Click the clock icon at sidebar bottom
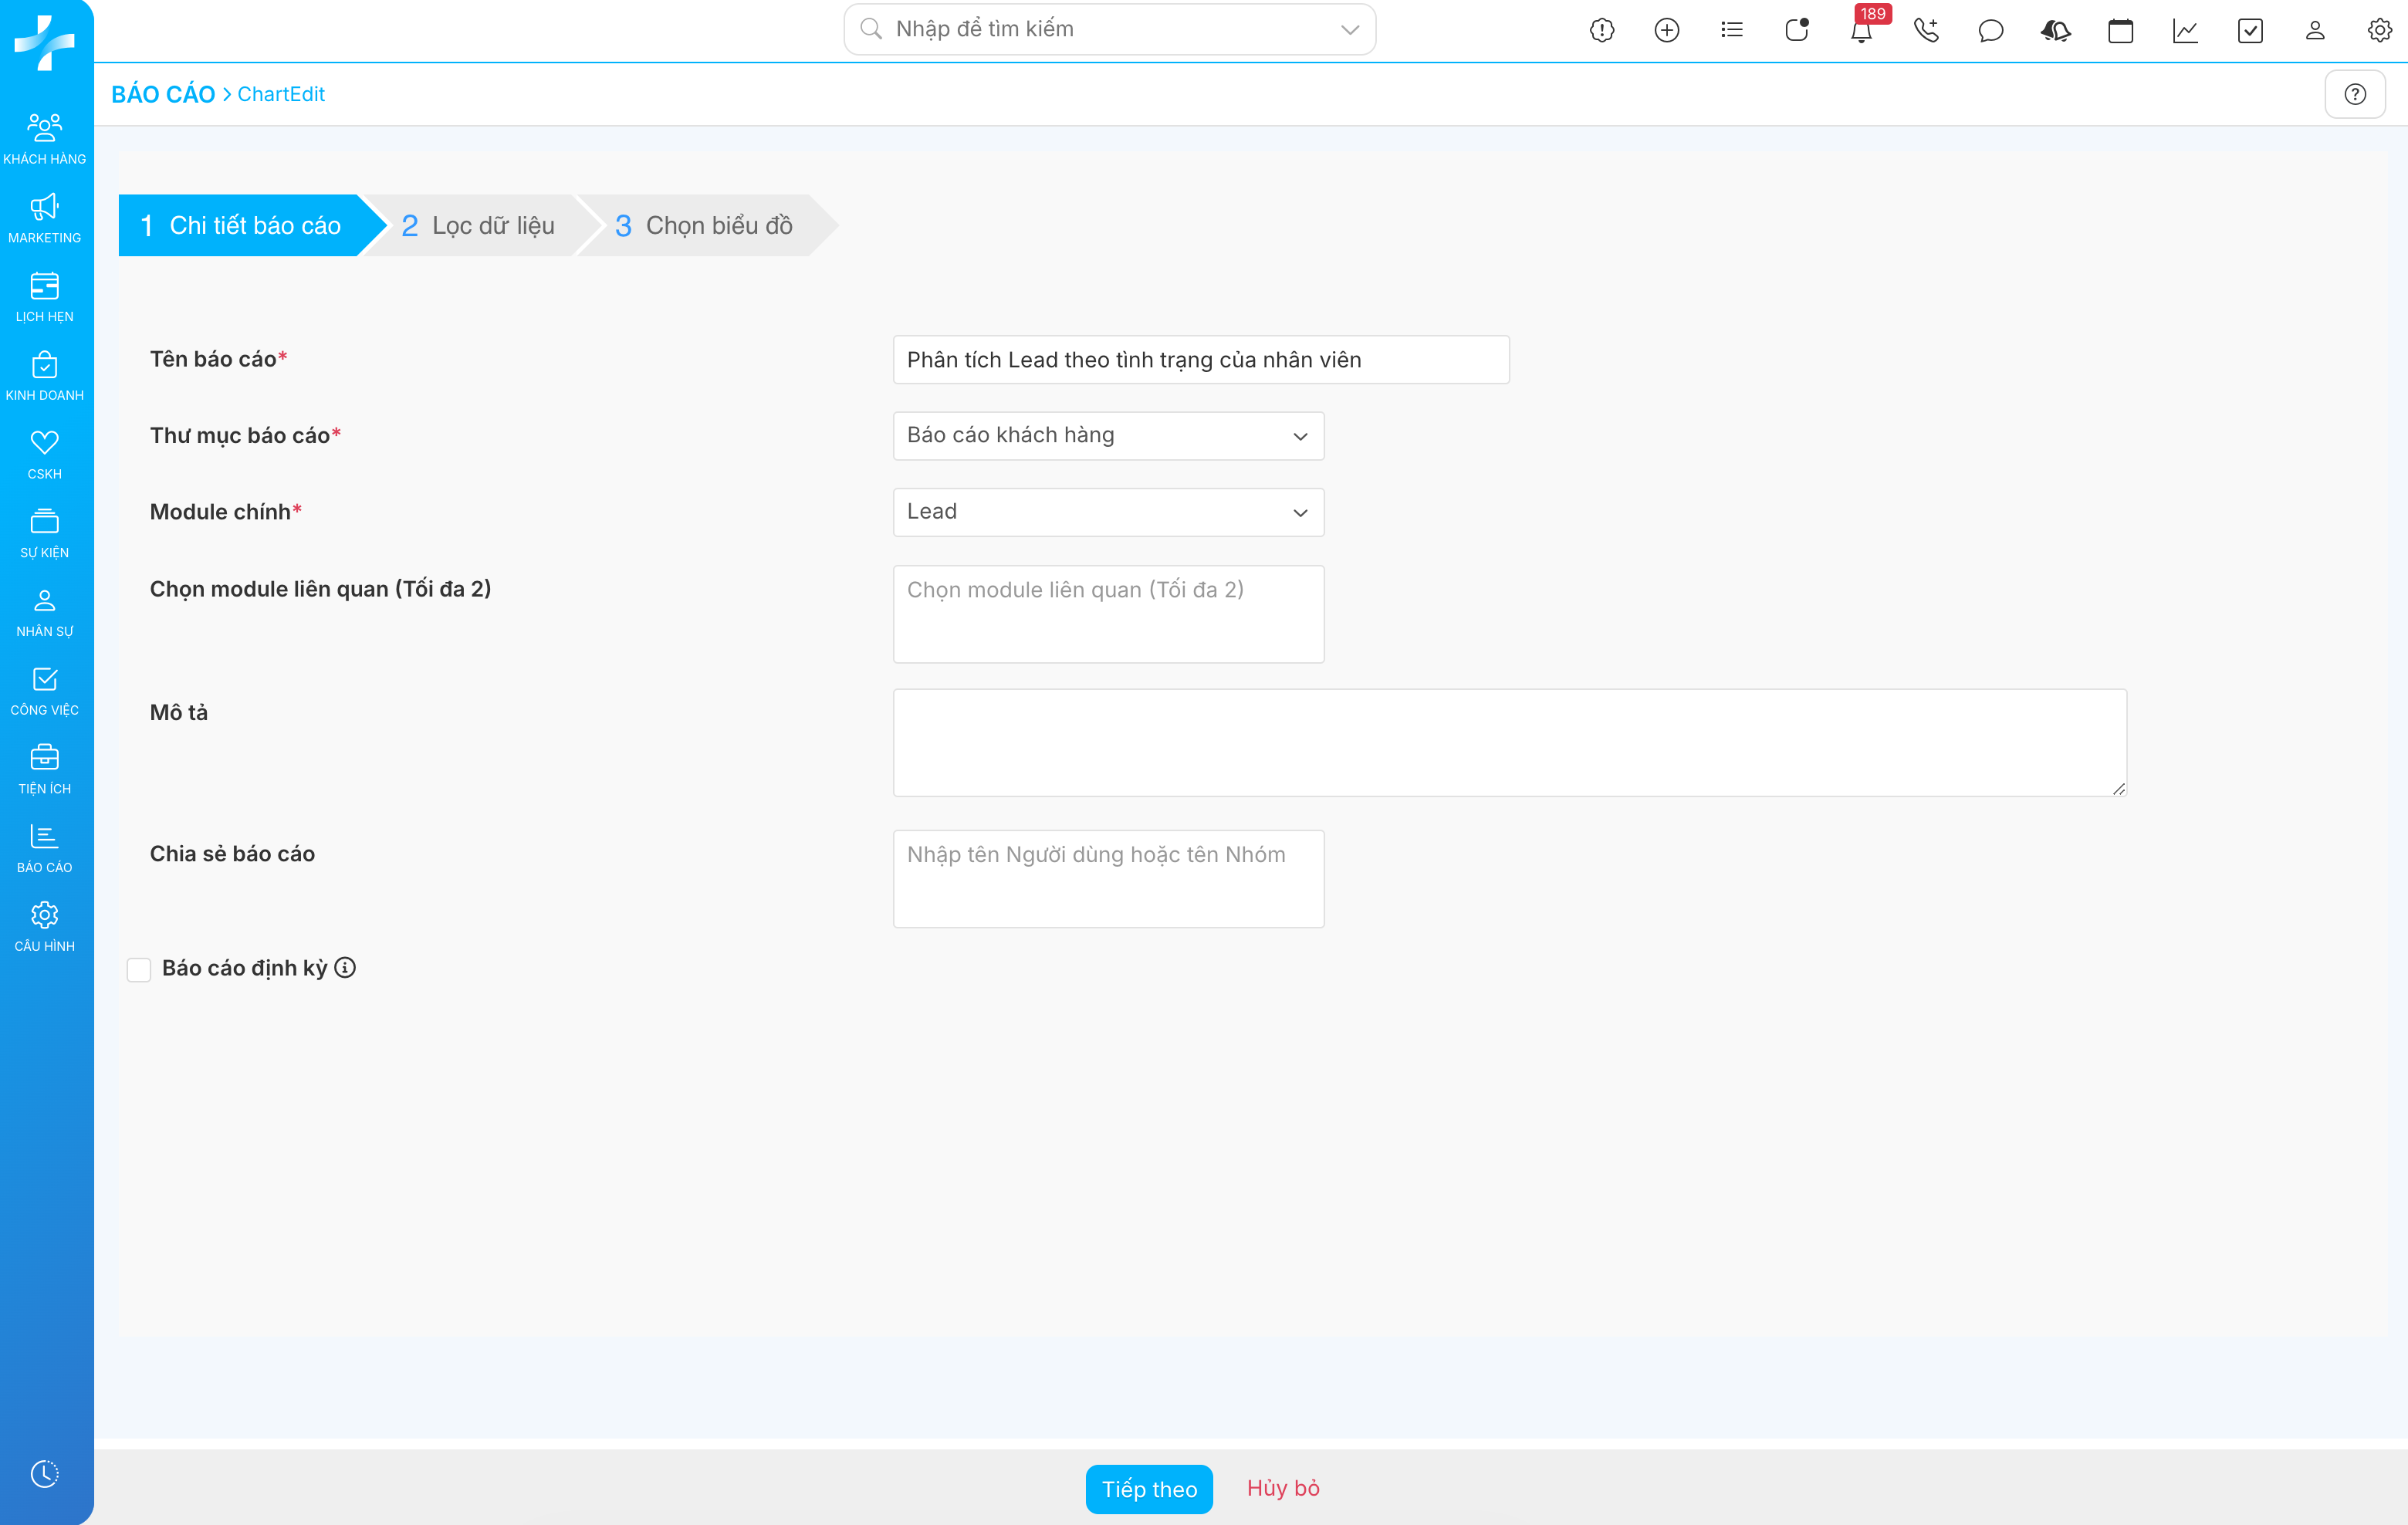Image resolution: width=2408 pixels, height=1525 pixels. [x=44, y=1473]
